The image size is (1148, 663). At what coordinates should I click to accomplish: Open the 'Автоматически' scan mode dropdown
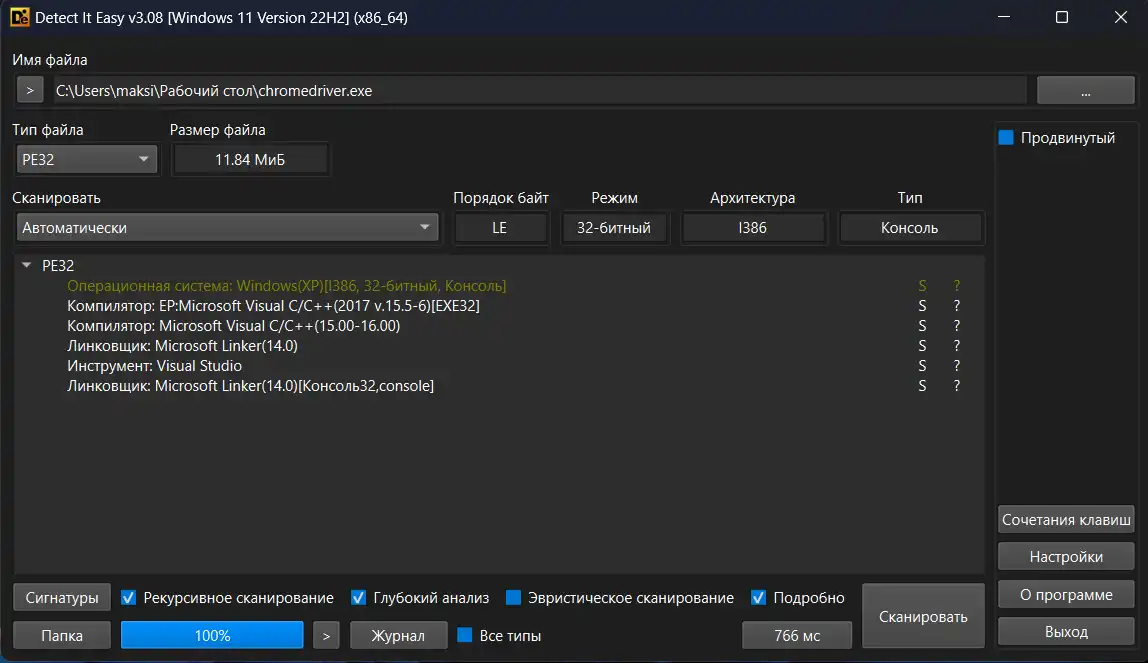(227, 228)
